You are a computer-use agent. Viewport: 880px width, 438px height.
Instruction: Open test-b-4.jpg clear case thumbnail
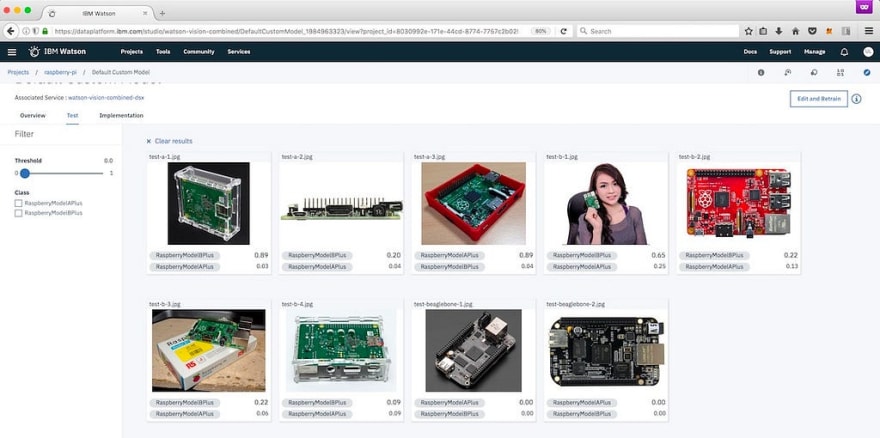click(341, 350)
